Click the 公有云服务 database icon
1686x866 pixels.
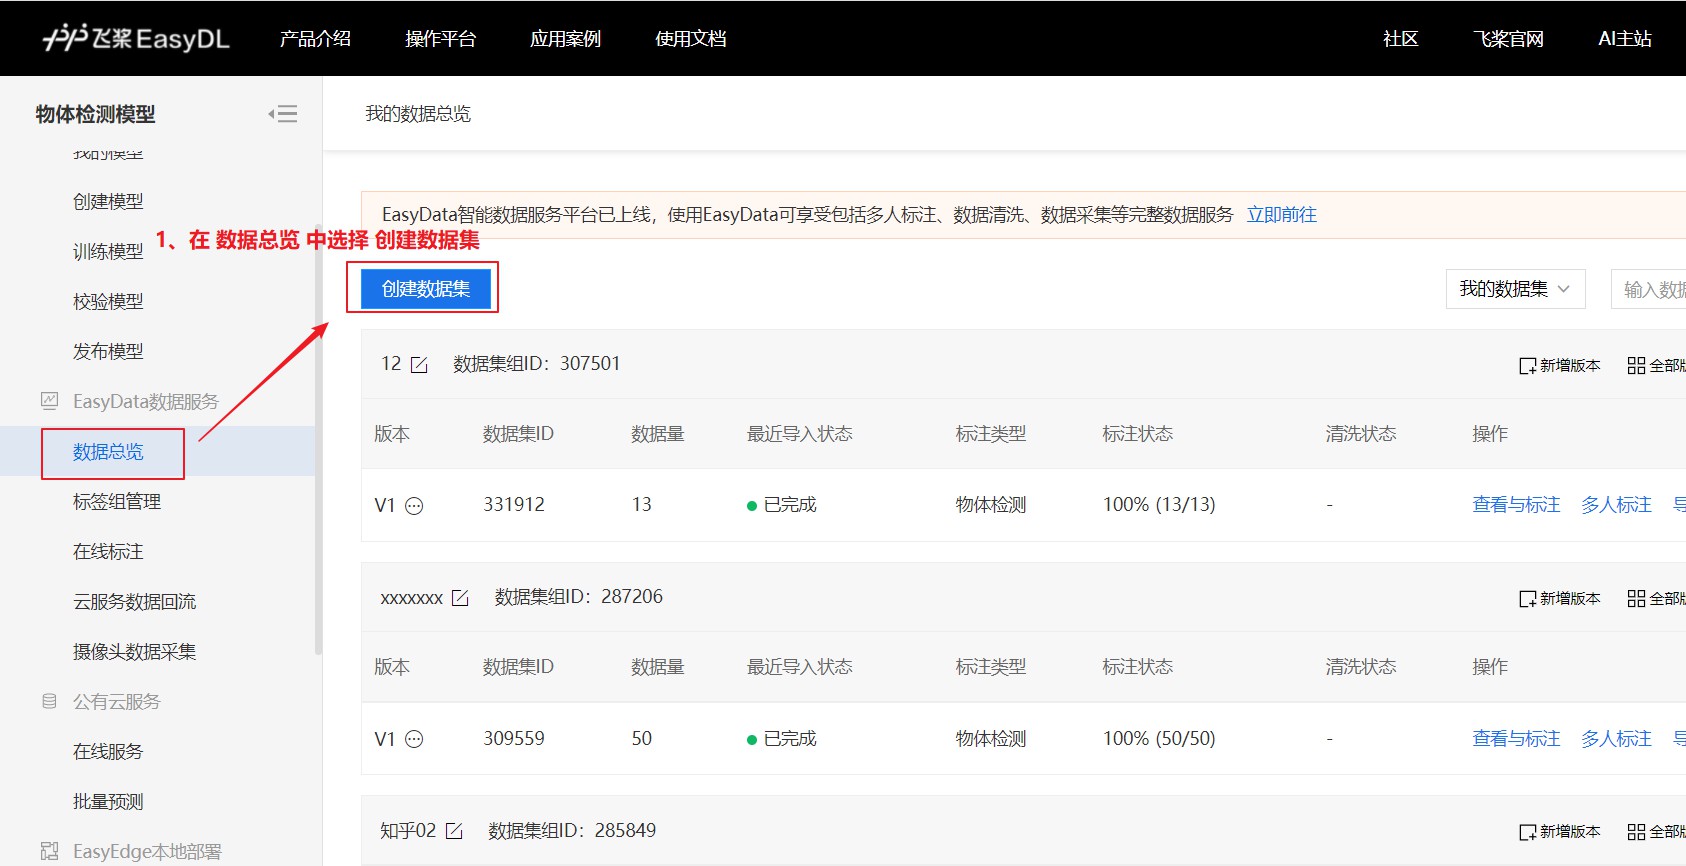(49, 701)
